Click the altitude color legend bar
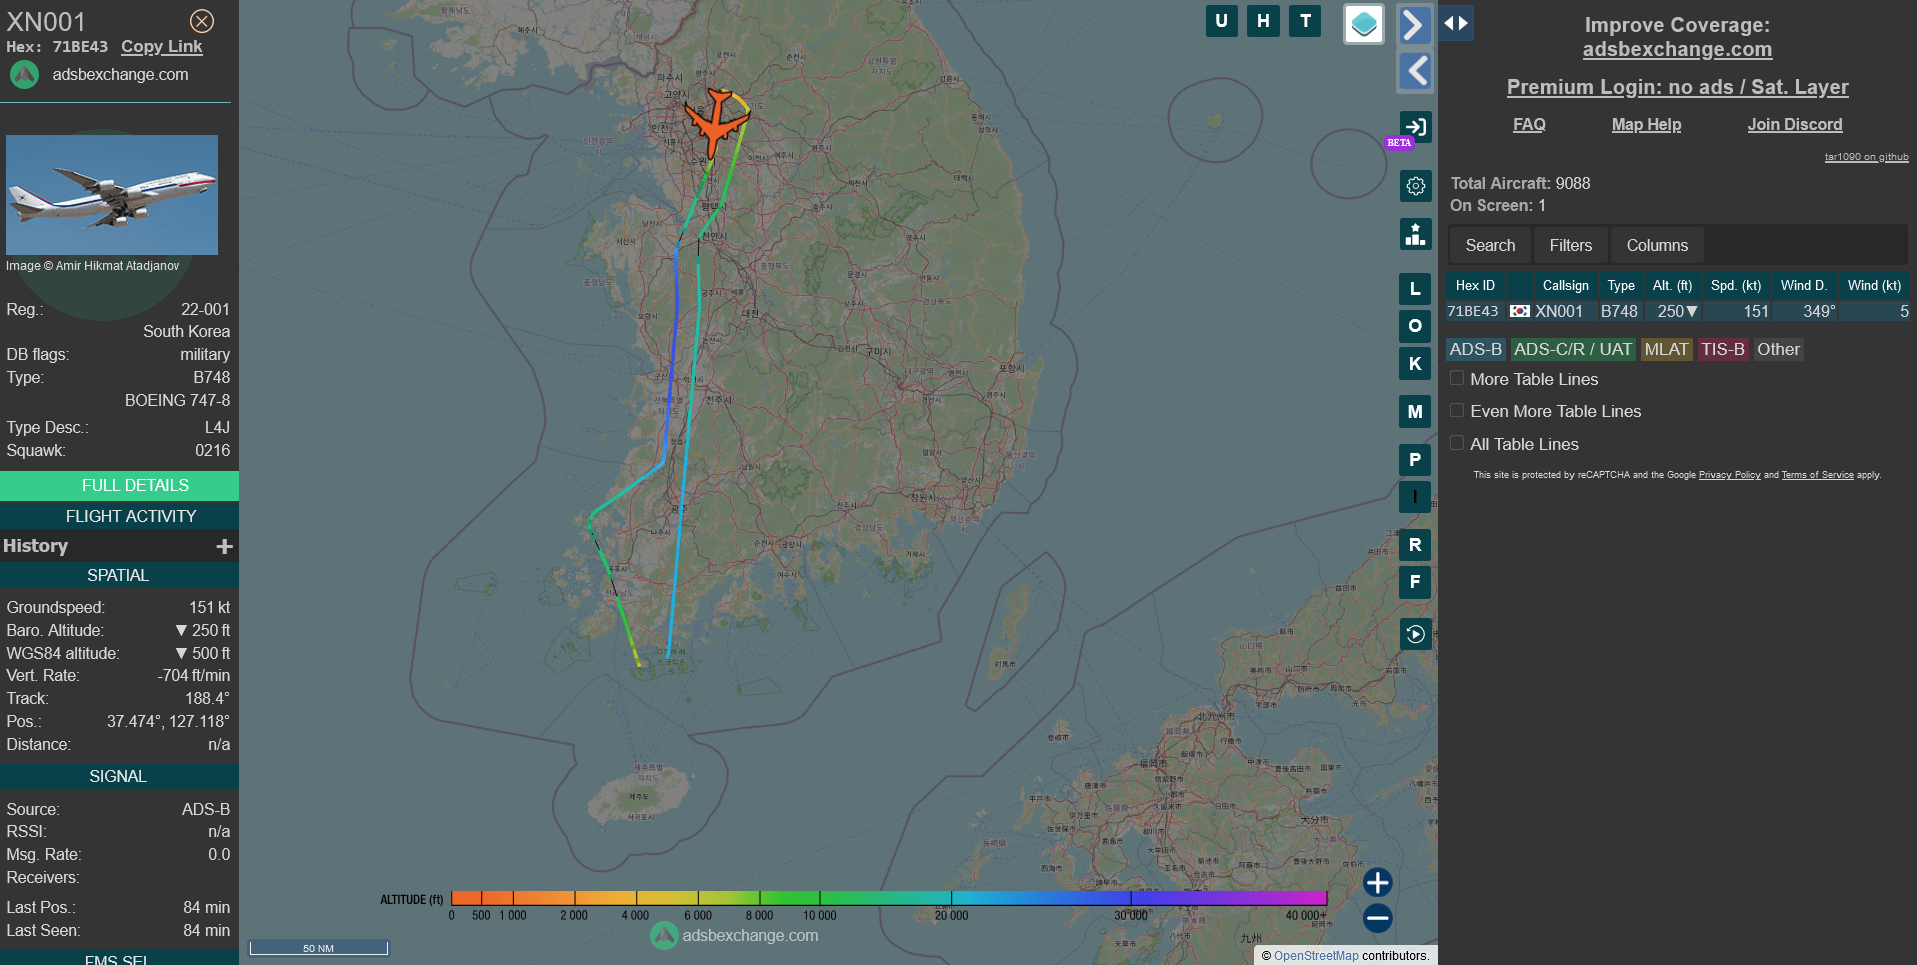 (888, 898)
